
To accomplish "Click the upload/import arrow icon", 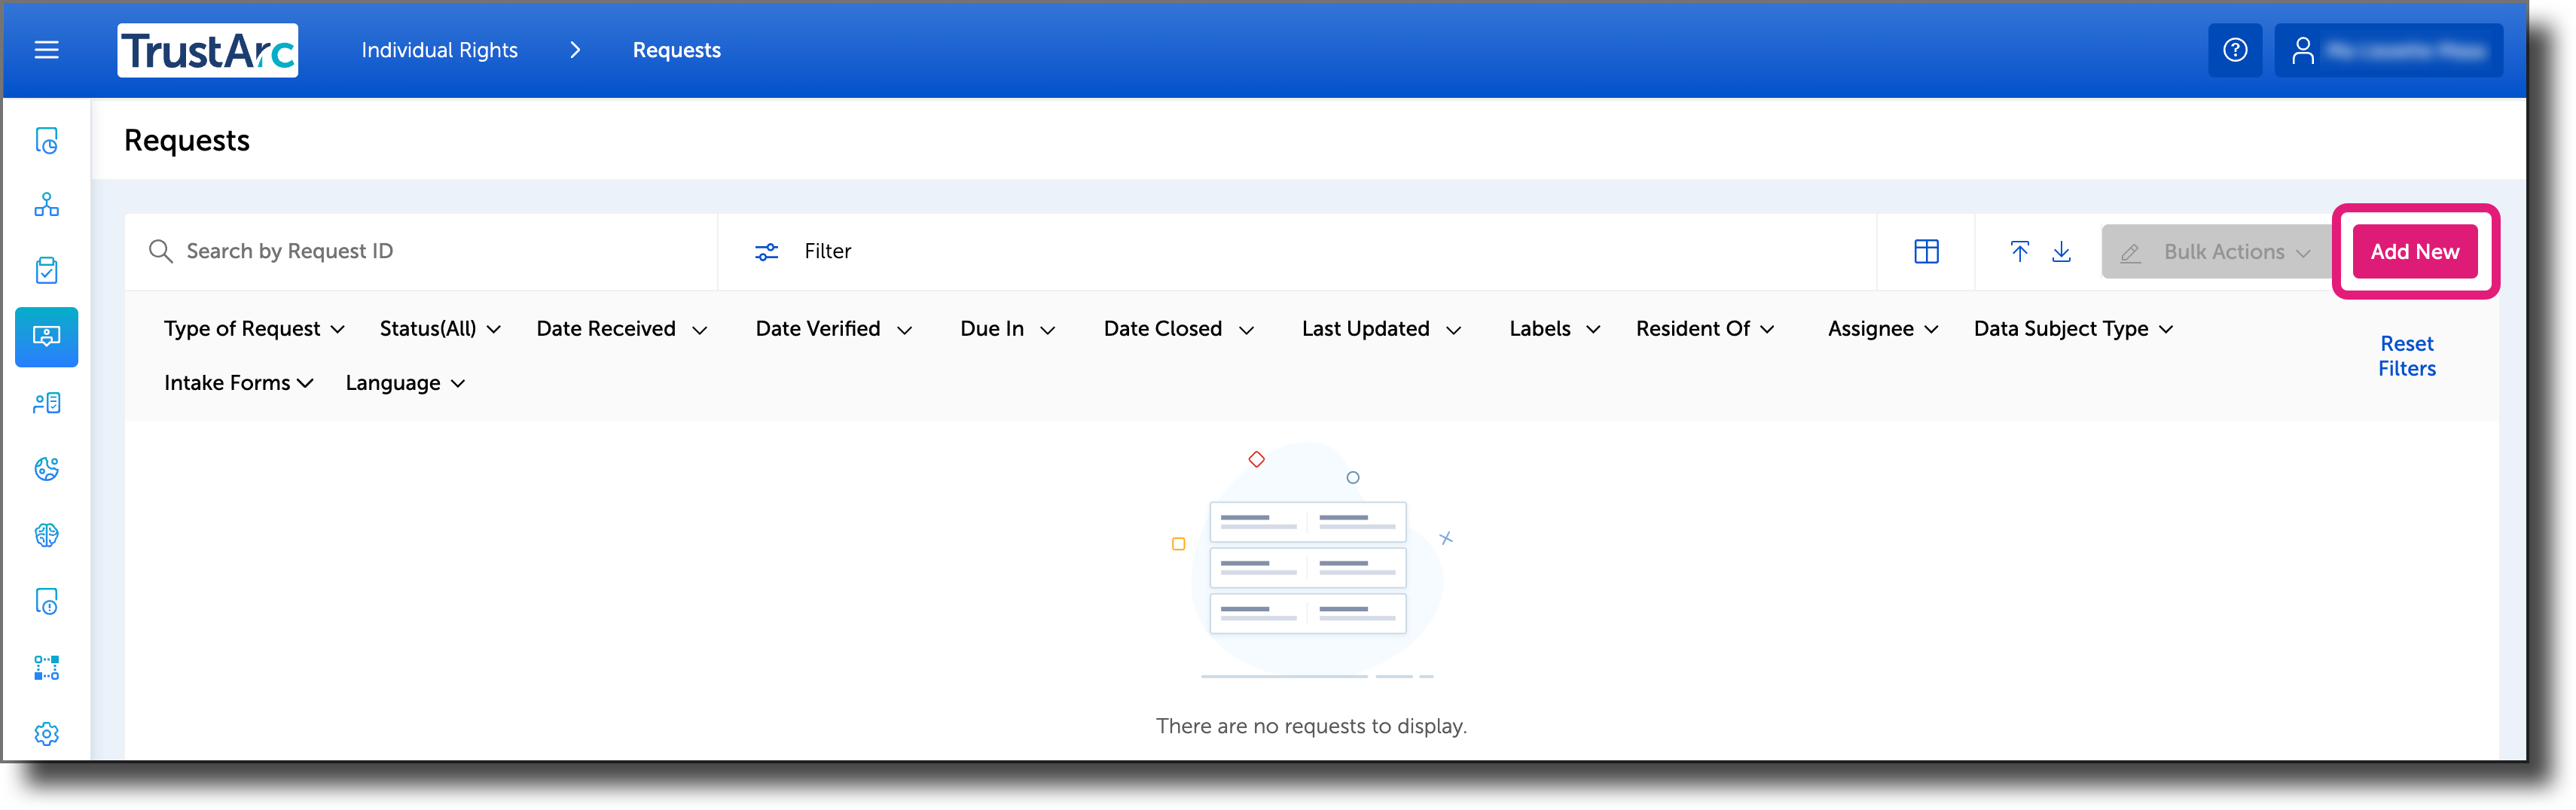I will [x=2019, y=252].
